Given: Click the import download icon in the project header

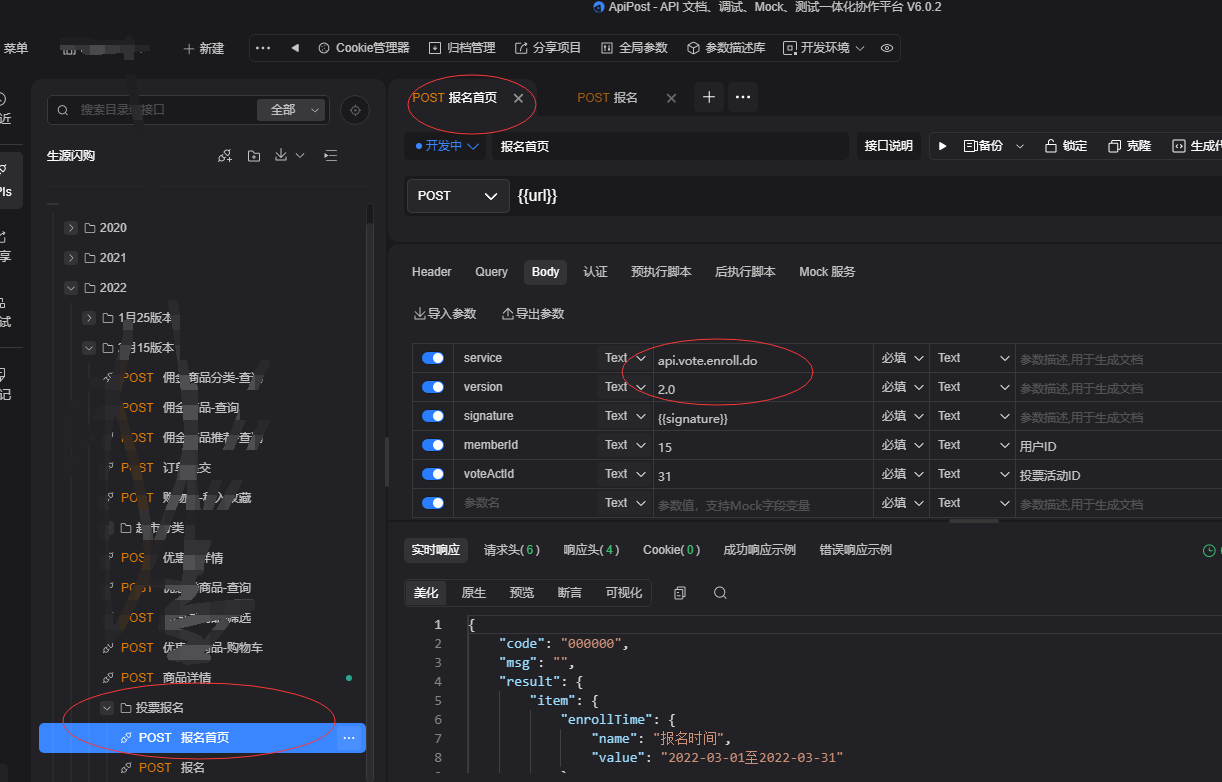Looking at the screenshot, I should (x=281, y=156).
